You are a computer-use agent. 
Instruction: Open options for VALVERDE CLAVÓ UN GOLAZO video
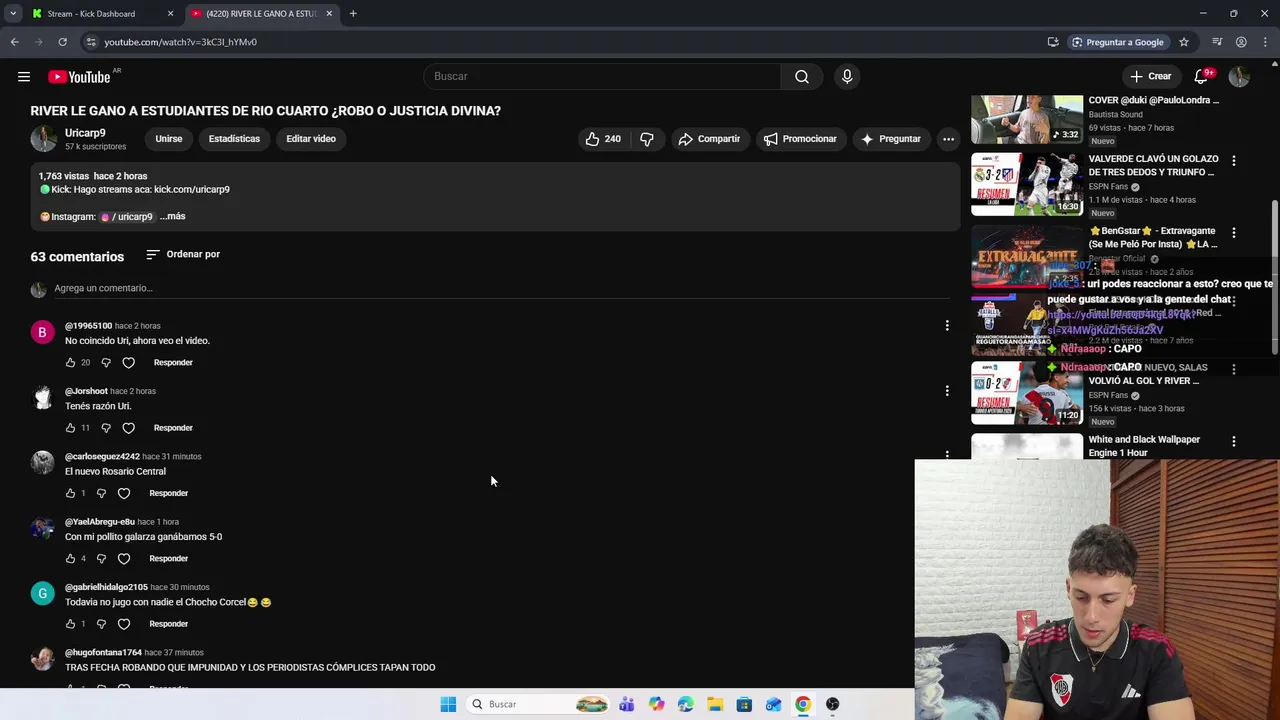tap(1234, 161)
